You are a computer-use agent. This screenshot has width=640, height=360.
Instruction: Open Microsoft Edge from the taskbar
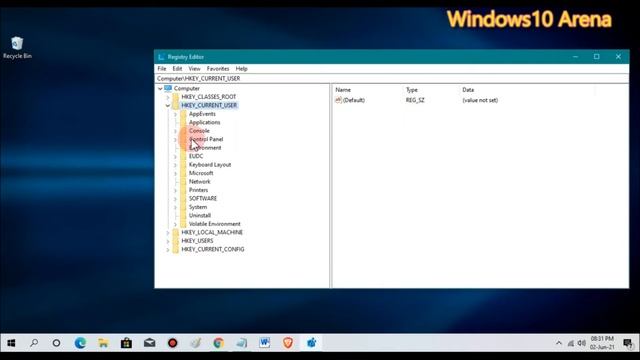click(x=80, y=343)
